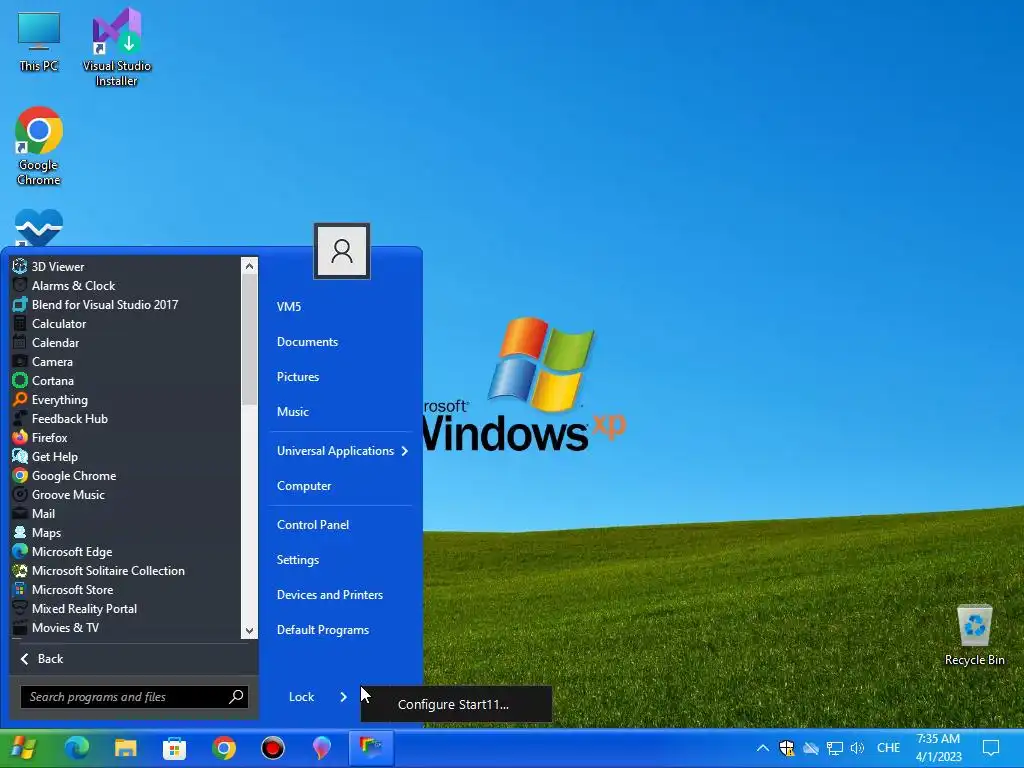This screenshot has width=1024, height=768.
Task: Click the magnifier search icon
Action: 236,697
